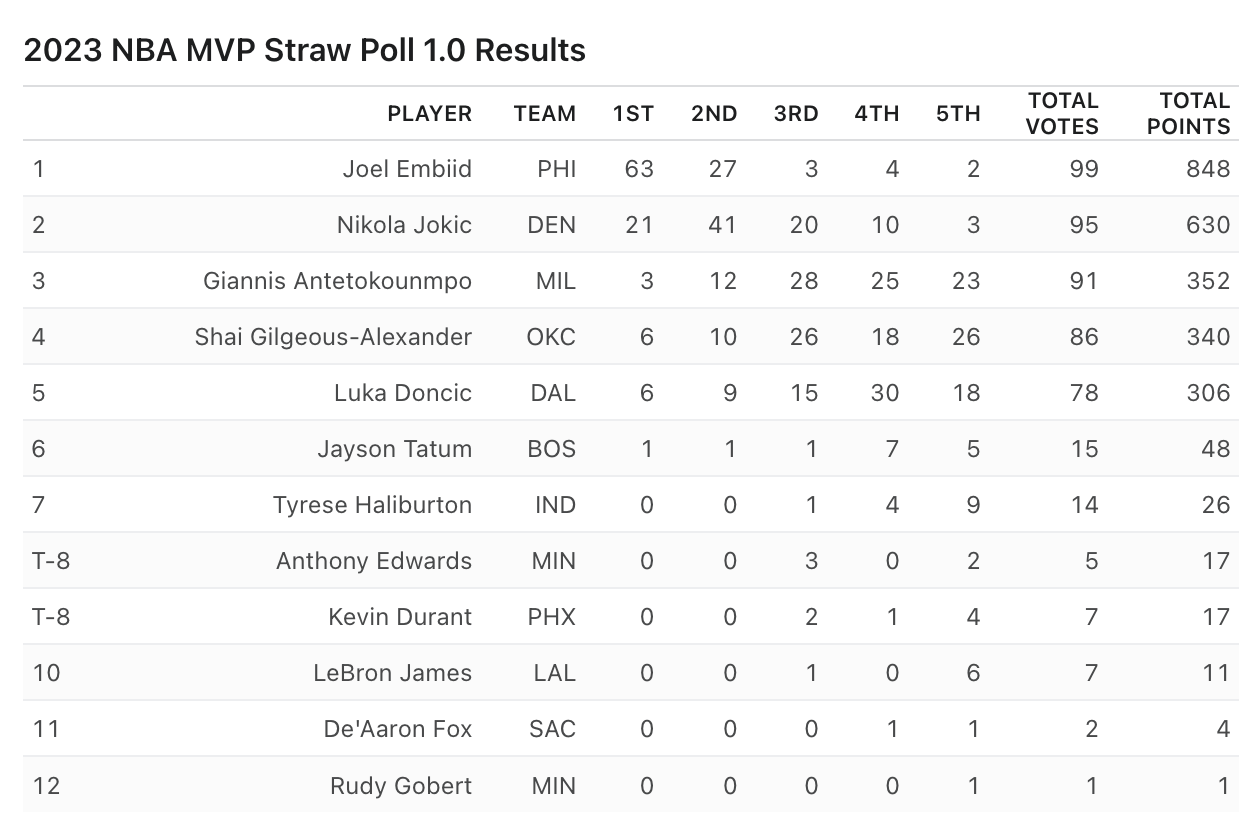Click Shai Gilgeous-Alexander's name
The height and width of the screenshot is (840, 1260).
[x=333, y=337]
